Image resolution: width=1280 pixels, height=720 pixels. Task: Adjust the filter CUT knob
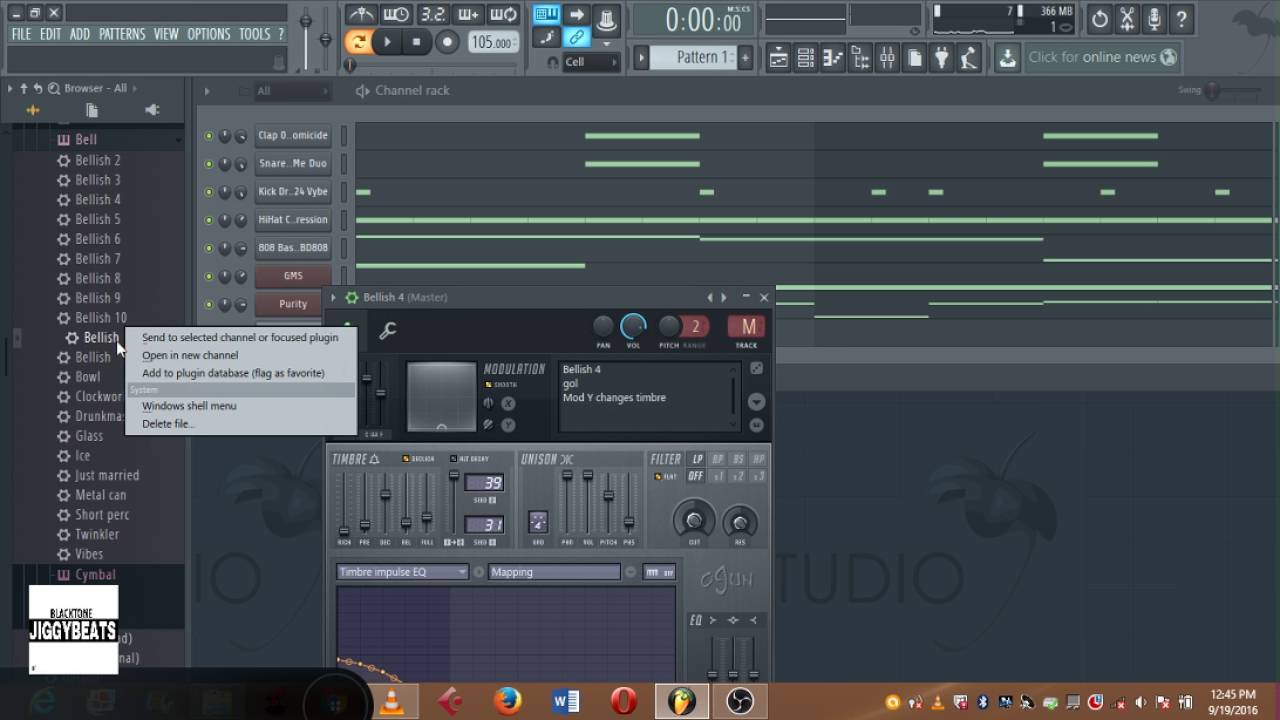[694, 520]
